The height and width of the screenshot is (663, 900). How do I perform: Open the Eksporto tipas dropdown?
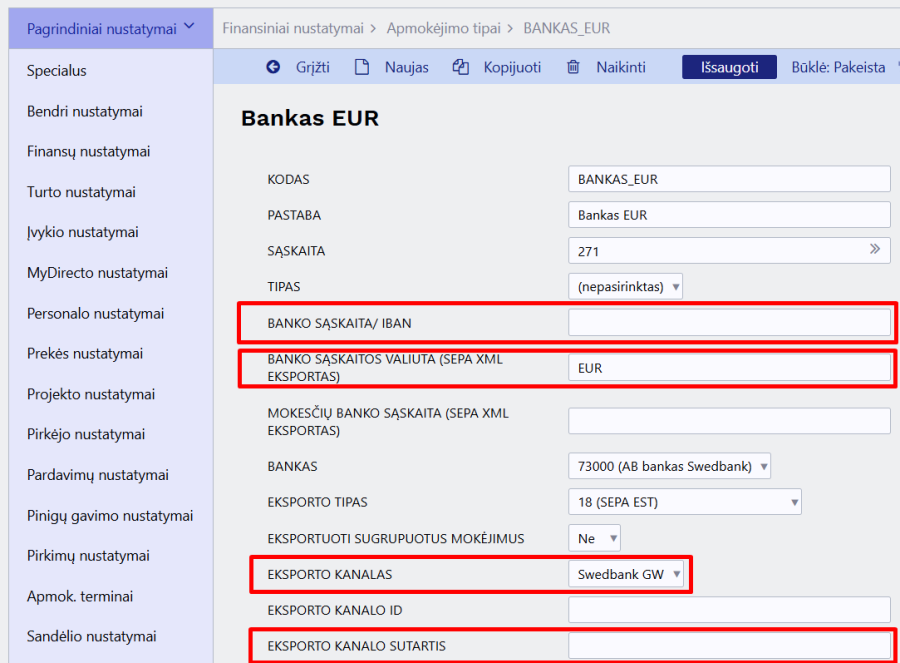tap(684, 502)
